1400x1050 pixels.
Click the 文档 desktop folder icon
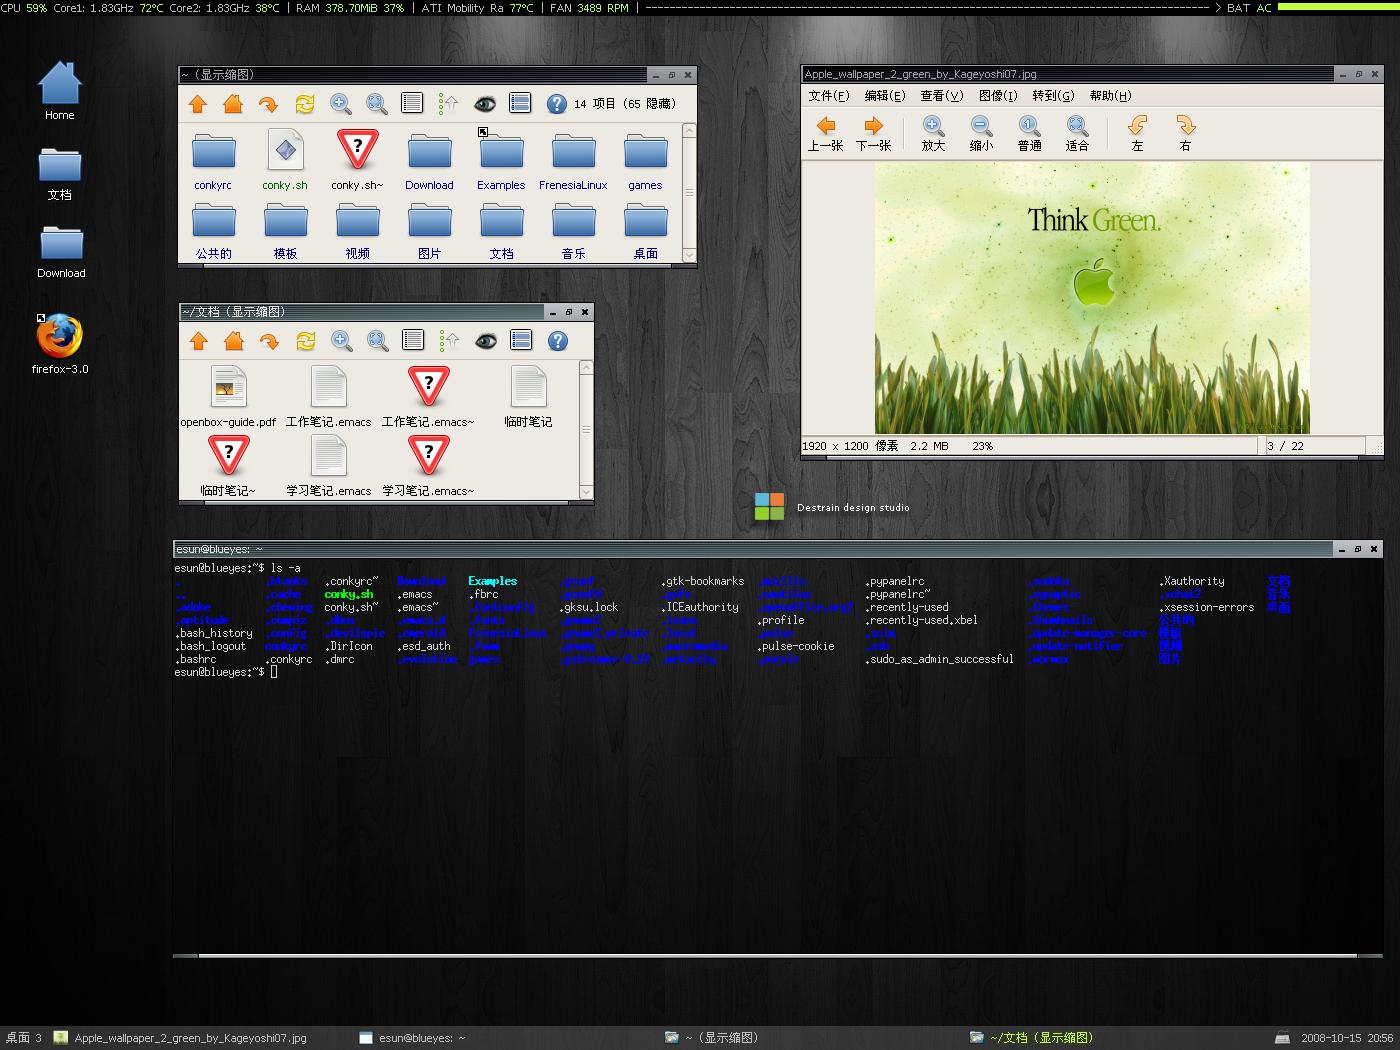click(60, 174)
